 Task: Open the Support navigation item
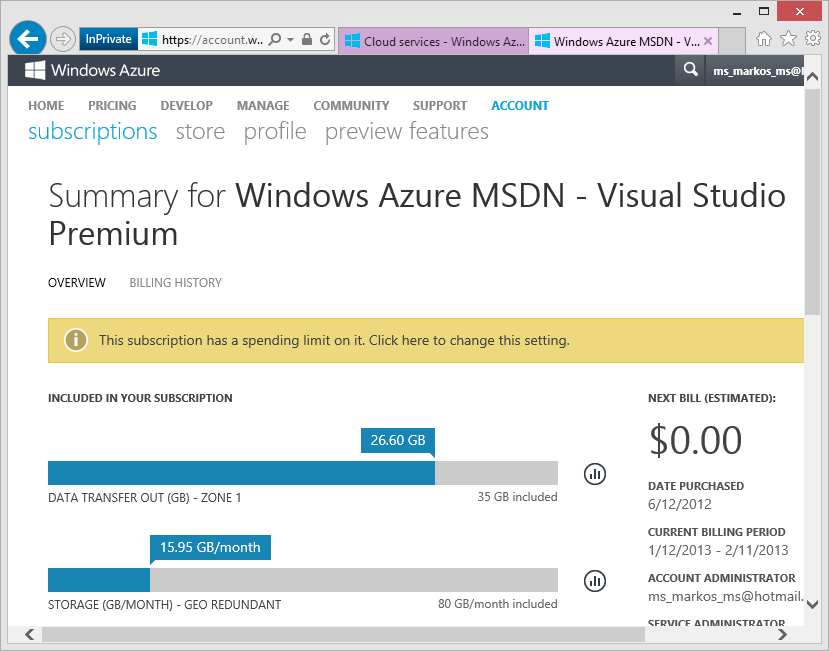coord(440,105)
